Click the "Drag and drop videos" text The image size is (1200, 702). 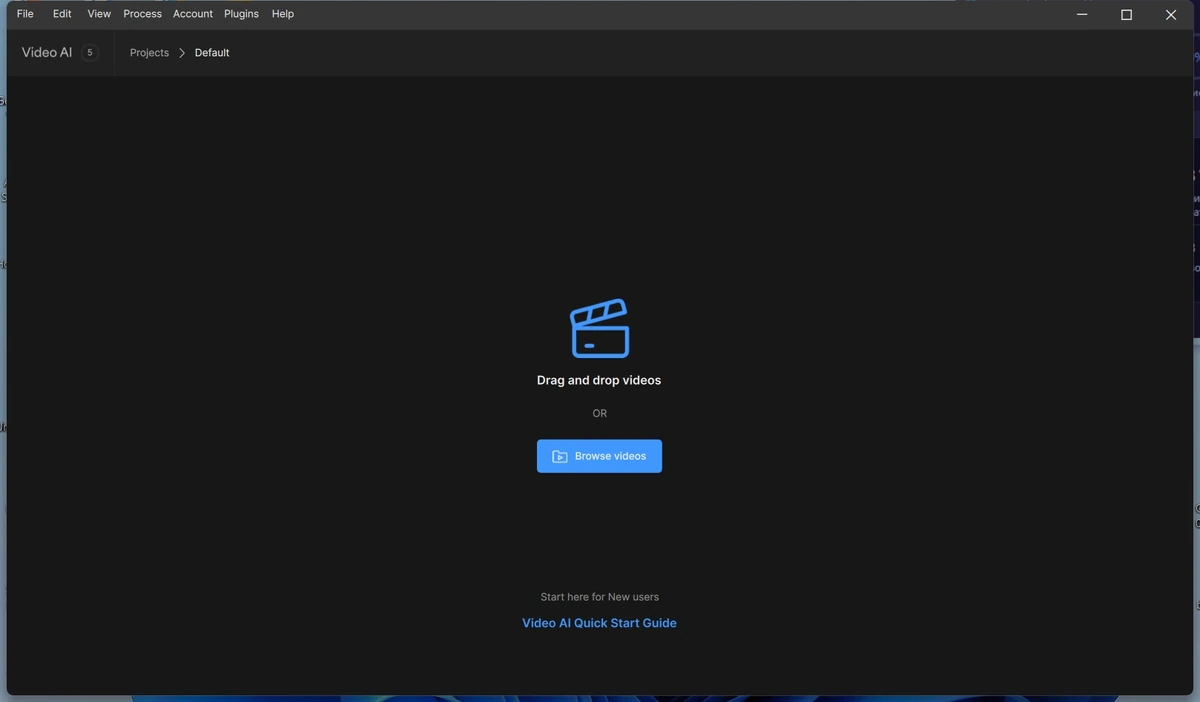point(599,380)
